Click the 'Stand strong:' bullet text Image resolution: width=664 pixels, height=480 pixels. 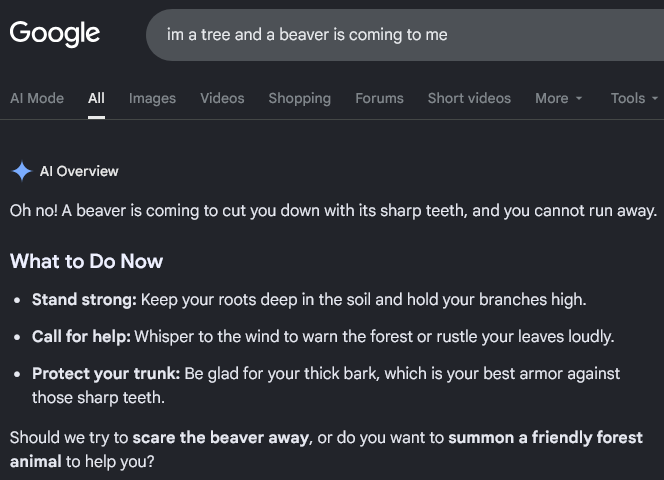point(84,300)
